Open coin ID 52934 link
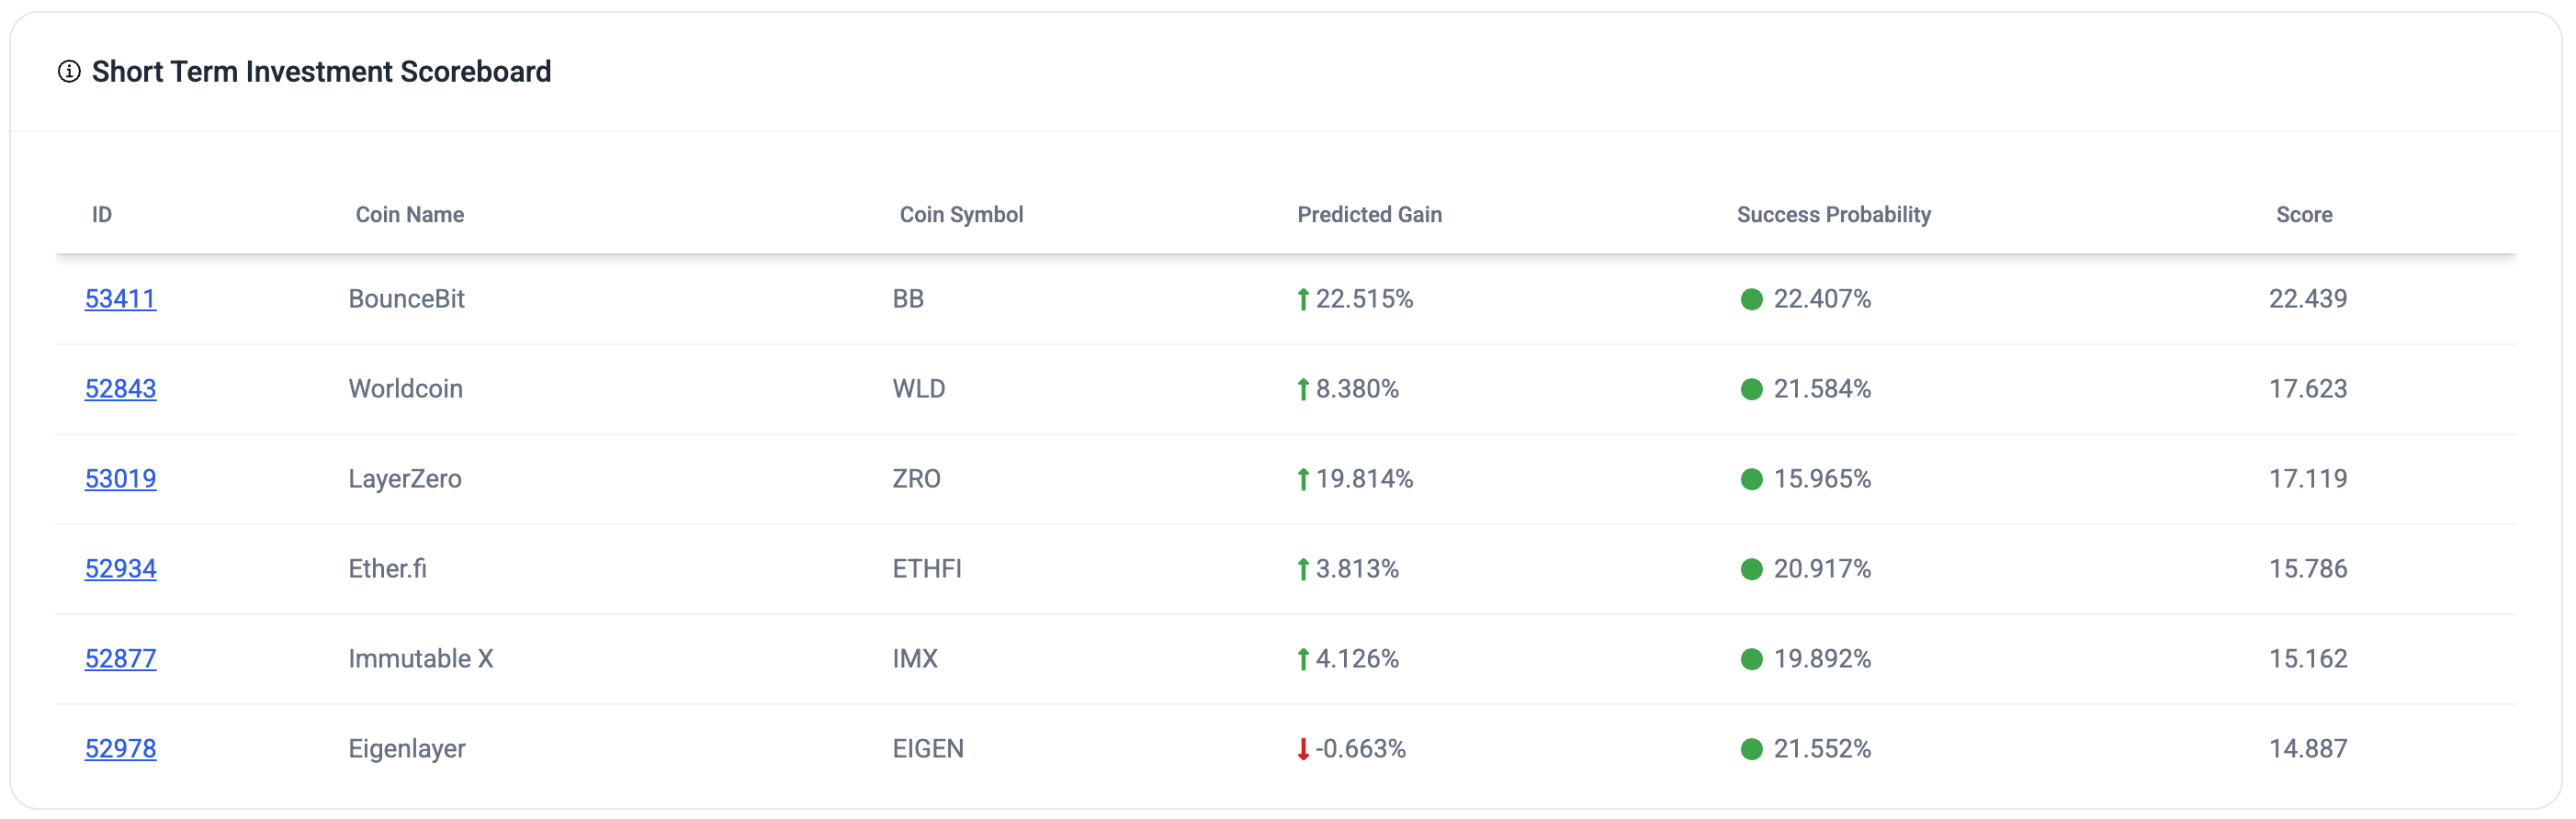 coord(120,569)
